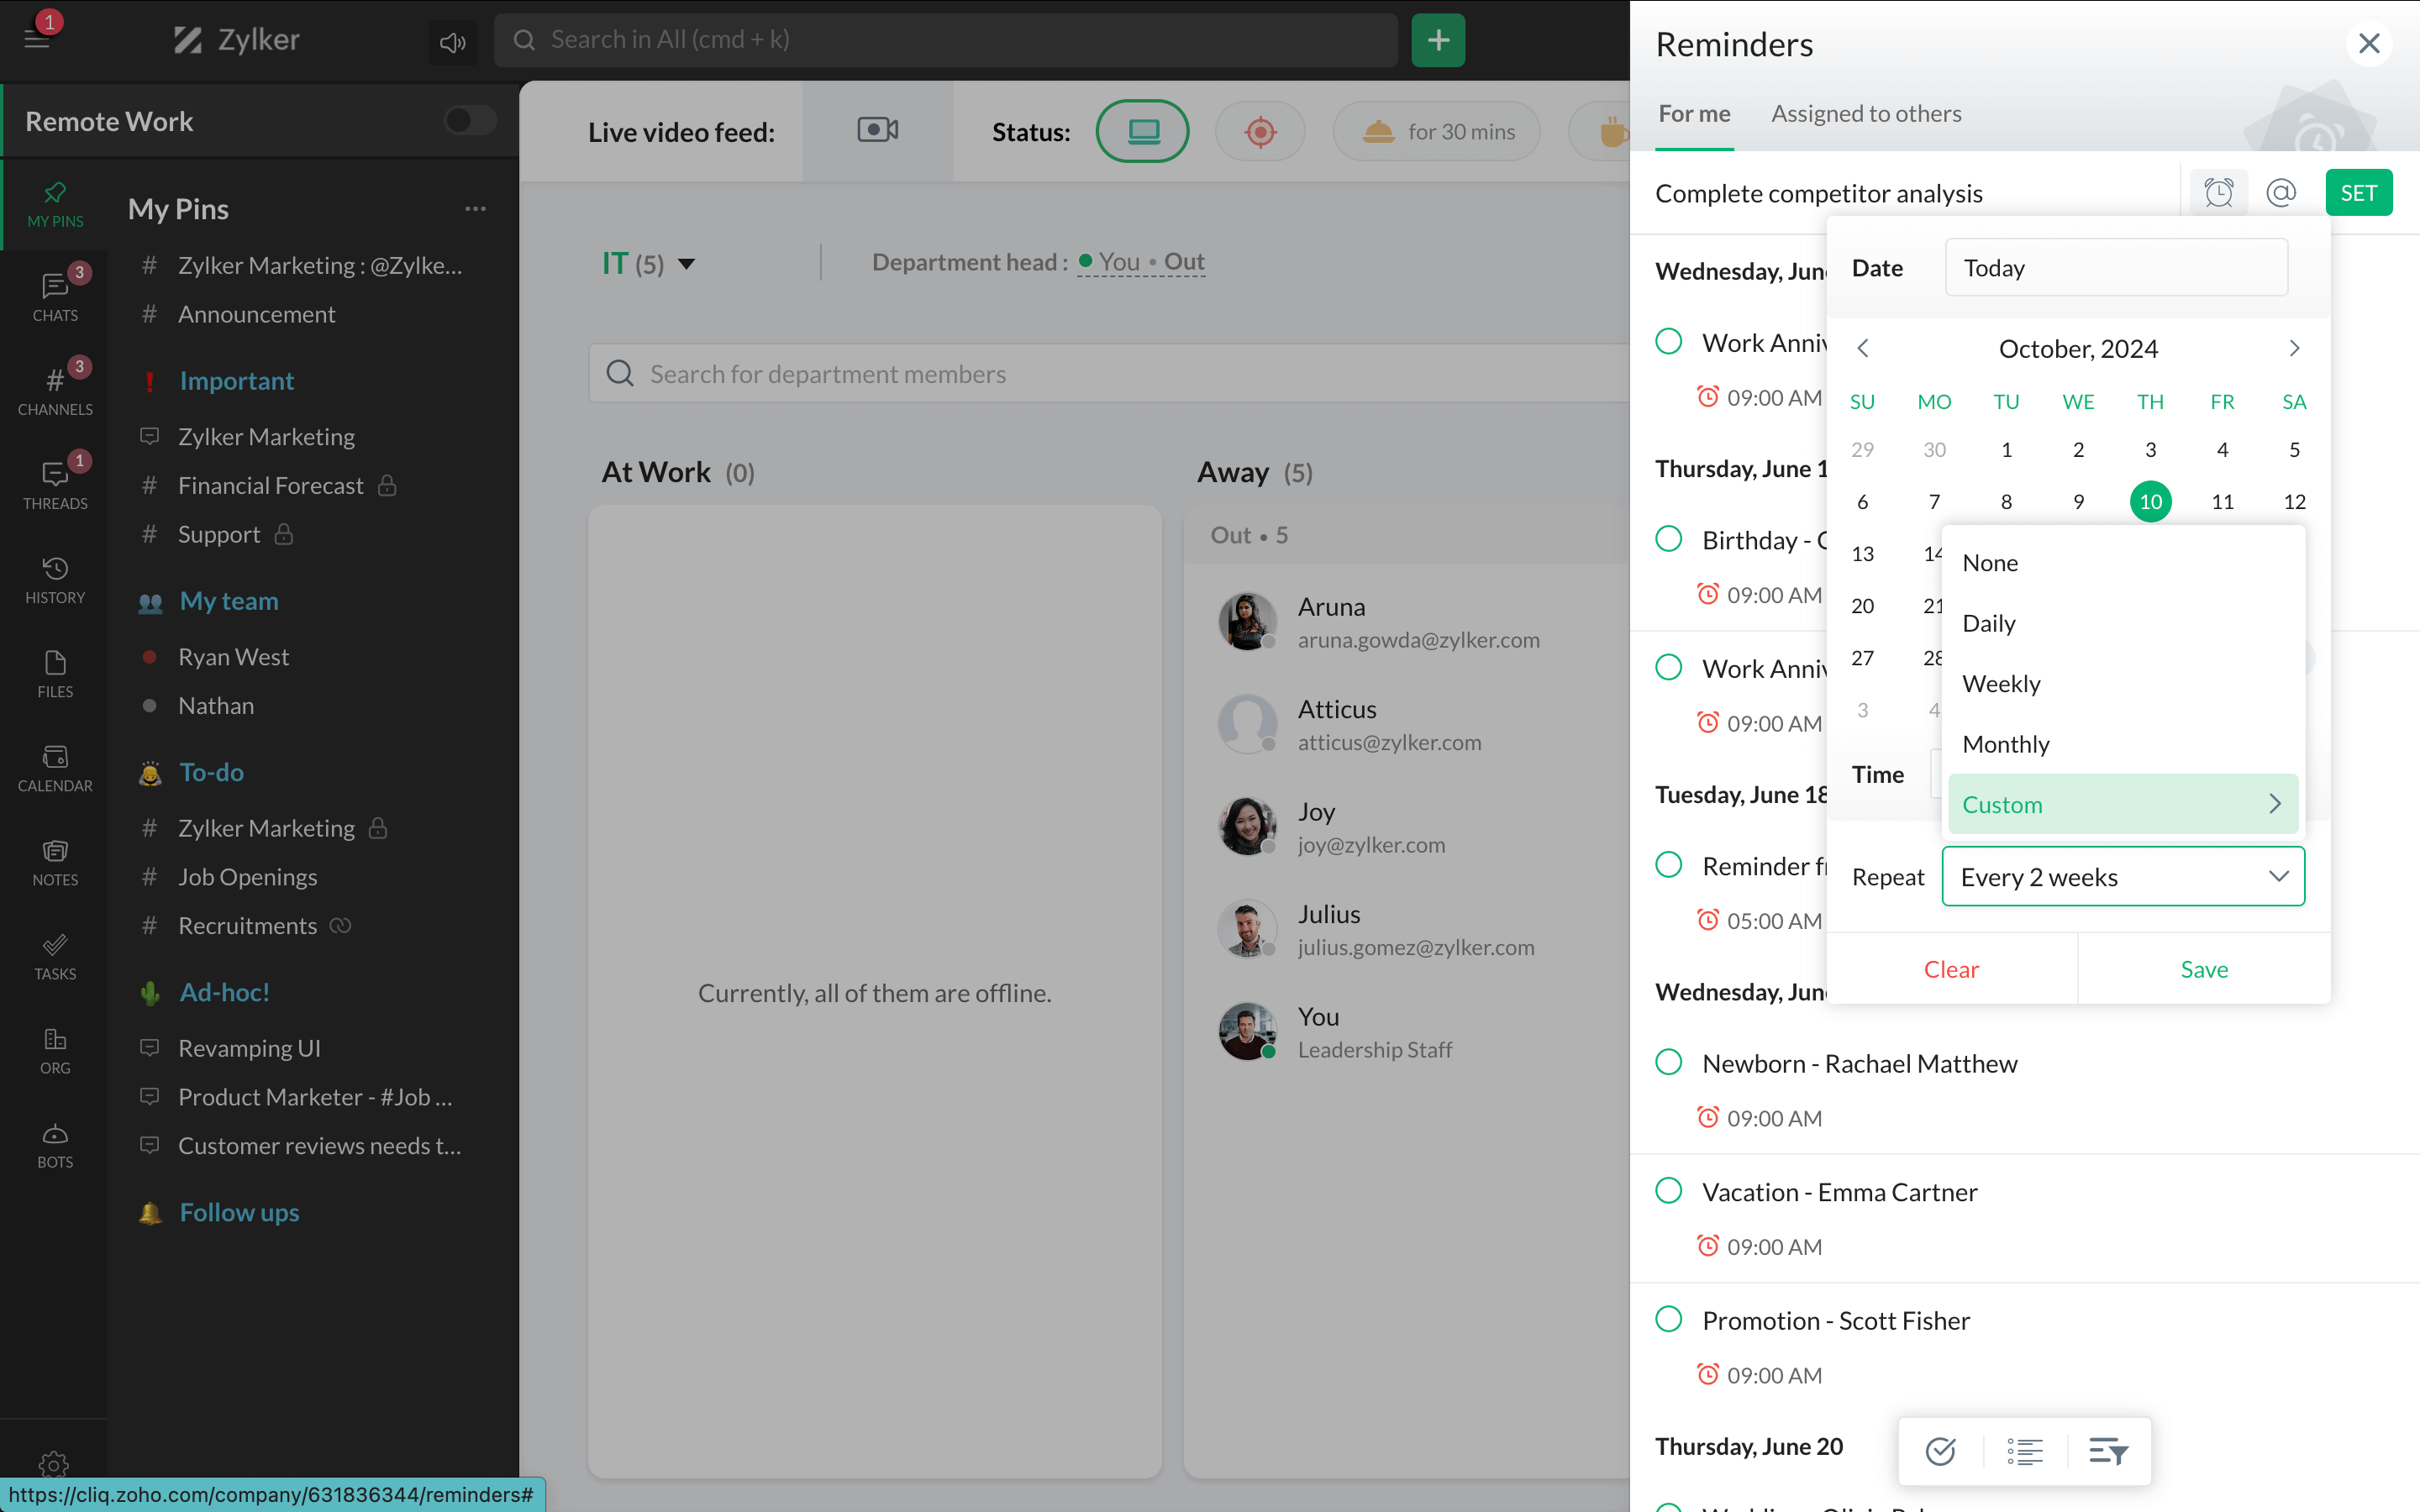
Task: Click Save button for reminder settings
Action: (x=2202, y=967)
